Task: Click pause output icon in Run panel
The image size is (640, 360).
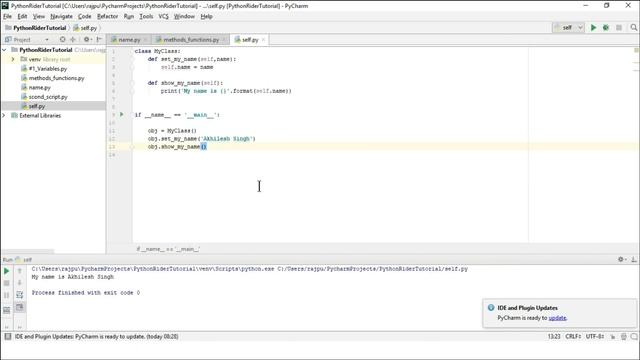Action: 7,295
